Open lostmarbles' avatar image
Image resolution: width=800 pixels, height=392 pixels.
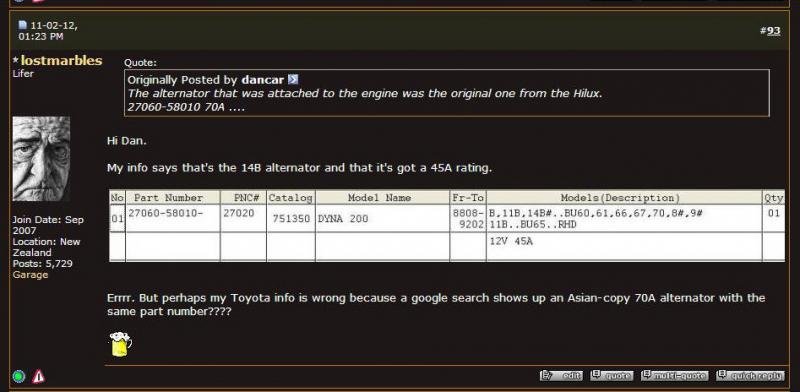pyautogui.click(x=41, y=159)
